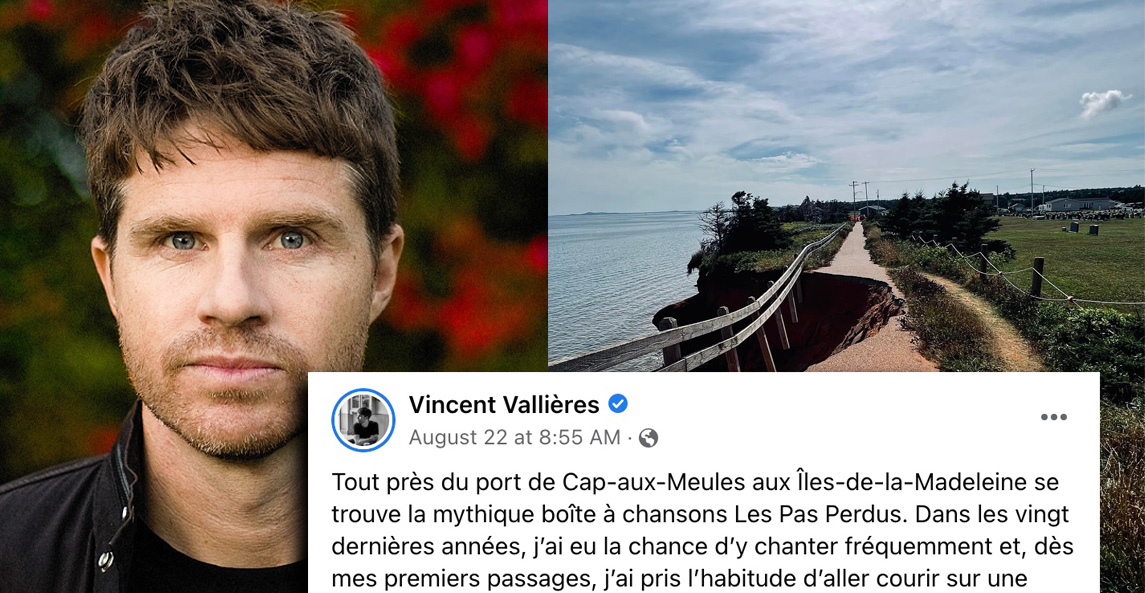Click the white house in the distance
The height and width of the screenshot is (593, 1145).
tap(1081, 204)
